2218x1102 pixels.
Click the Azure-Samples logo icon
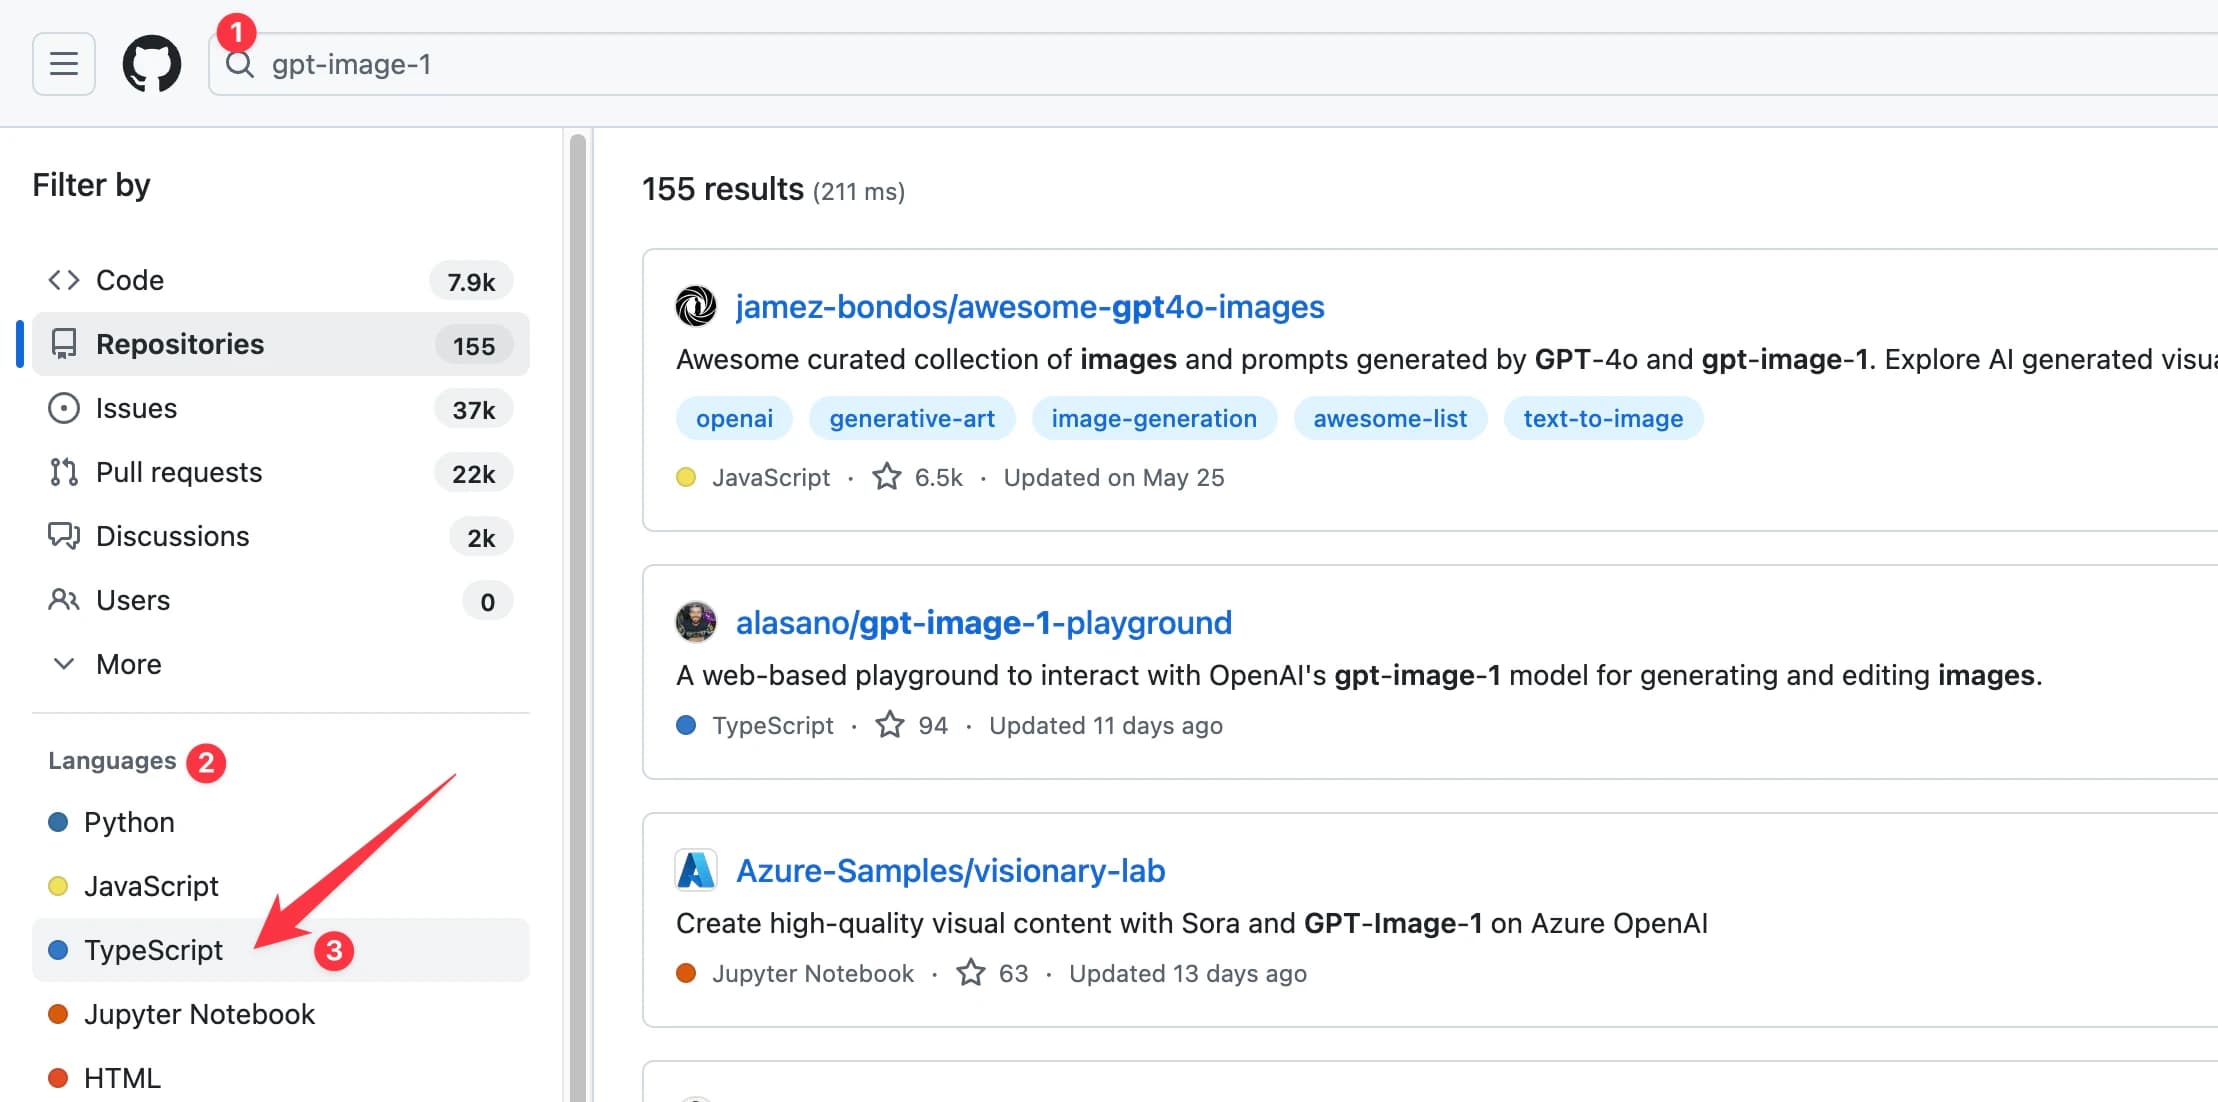pyautogui.click(x=696, y=870)
